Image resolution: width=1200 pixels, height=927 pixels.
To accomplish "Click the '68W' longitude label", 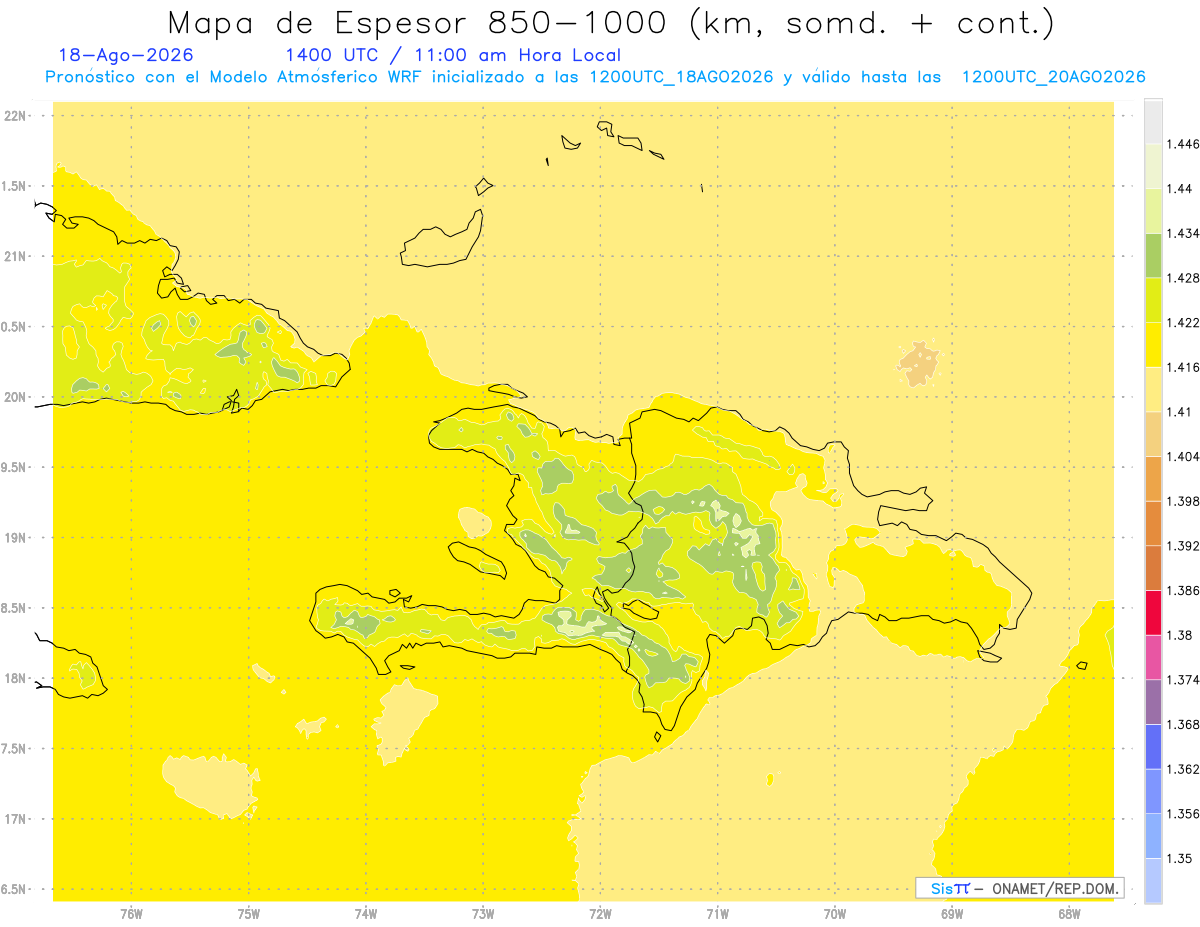I will point(1069,913).
